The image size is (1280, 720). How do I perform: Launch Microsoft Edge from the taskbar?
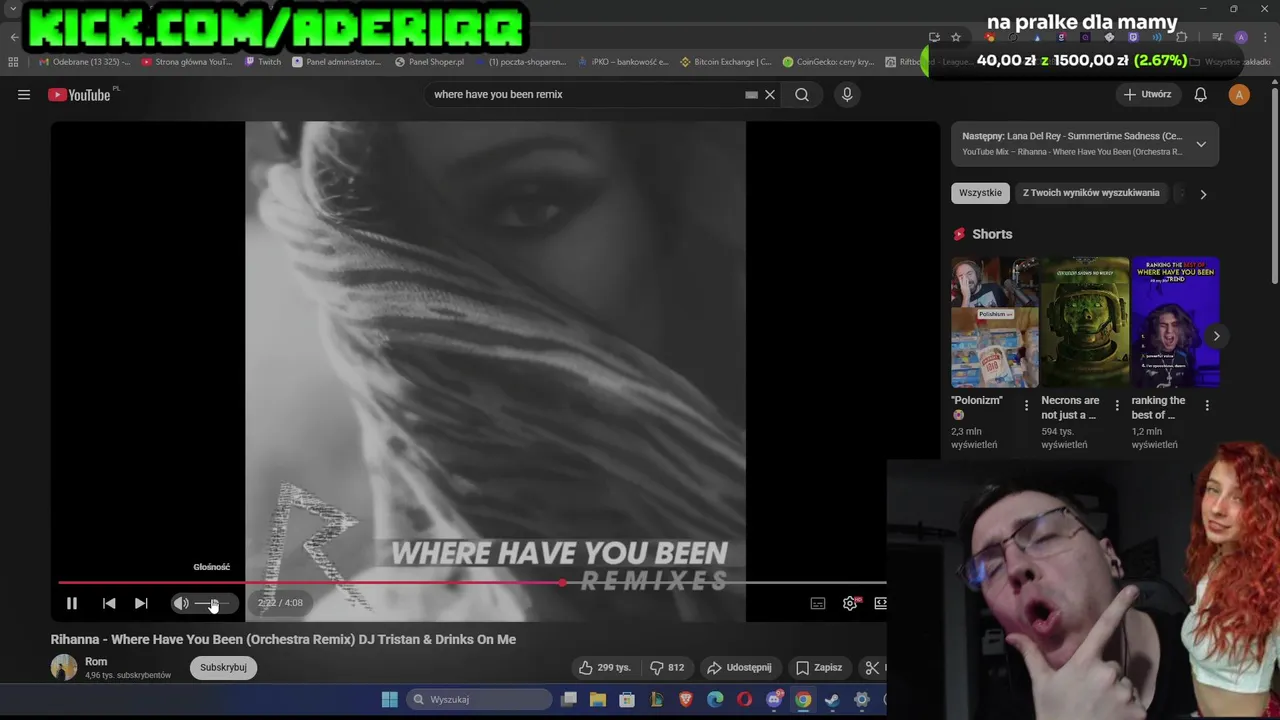pos(715,699)
